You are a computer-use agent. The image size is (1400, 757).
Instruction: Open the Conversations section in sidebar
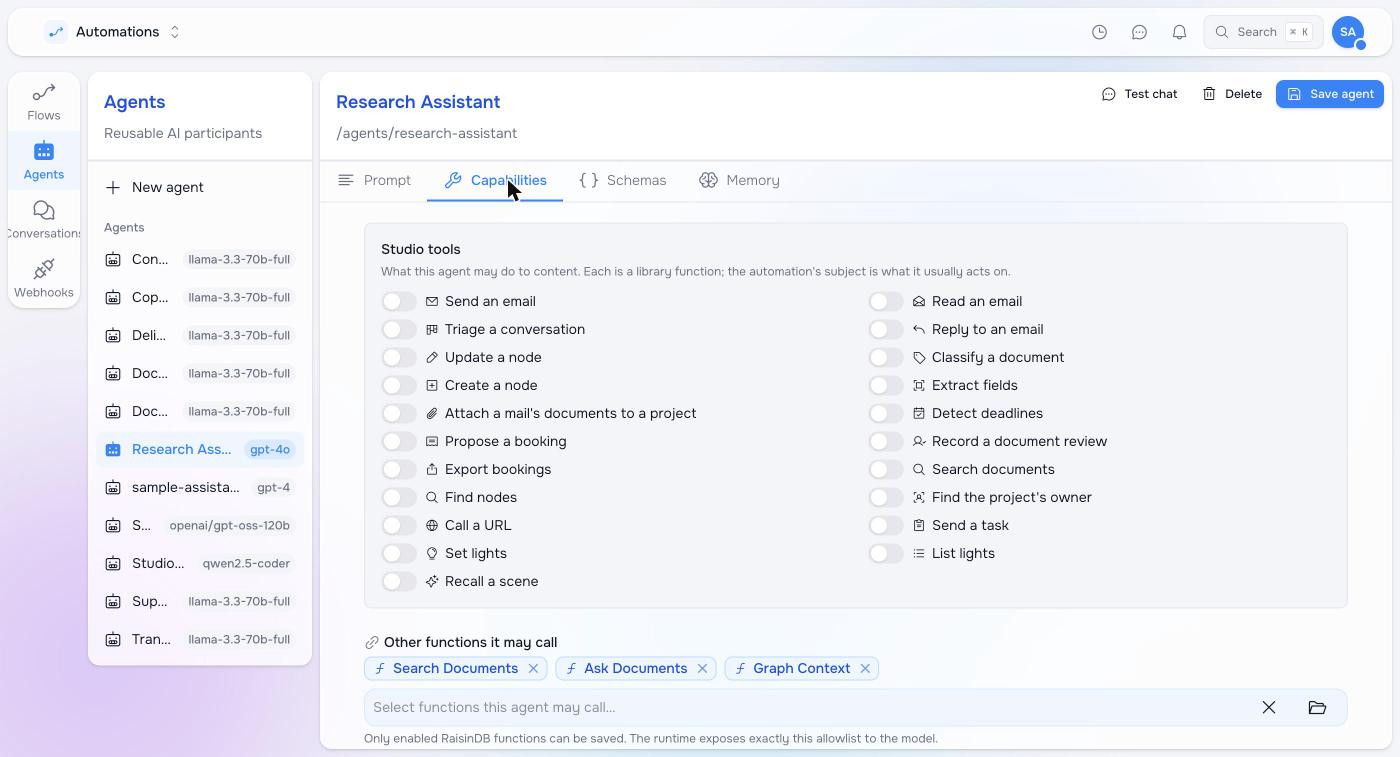(x=44, y=220)
